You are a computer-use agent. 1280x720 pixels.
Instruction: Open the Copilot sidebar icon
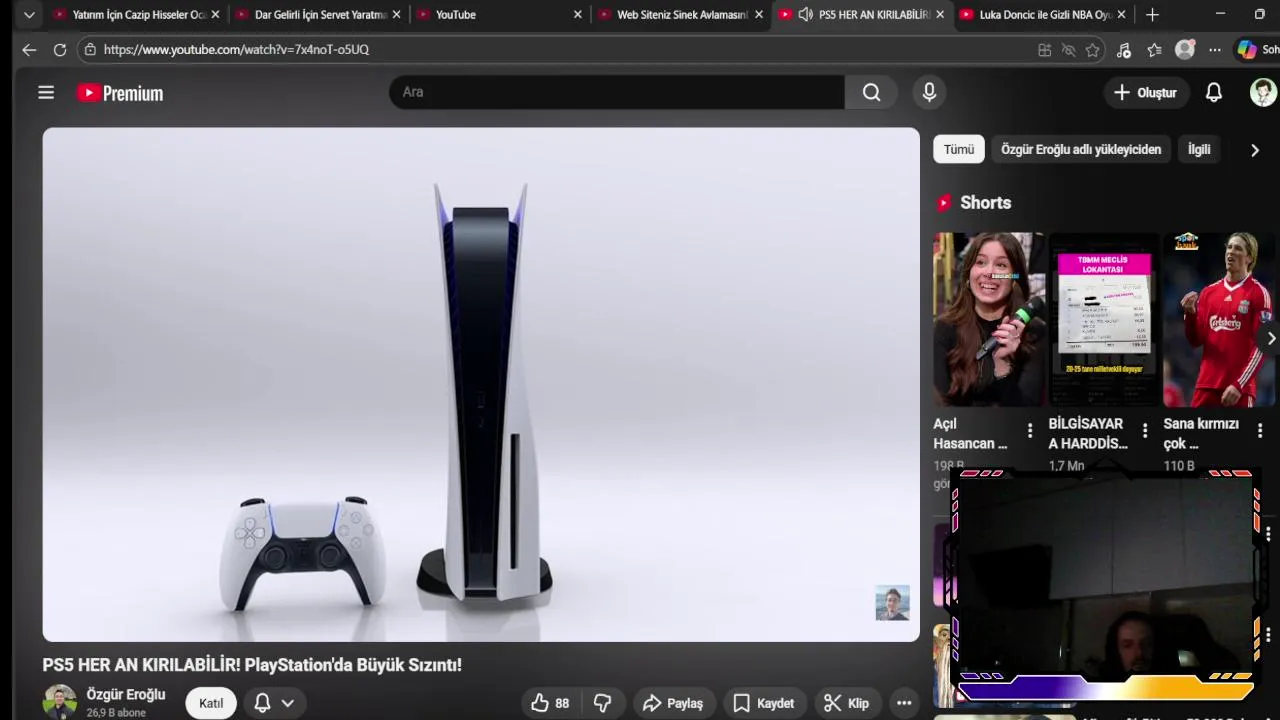coord(1247,49)
